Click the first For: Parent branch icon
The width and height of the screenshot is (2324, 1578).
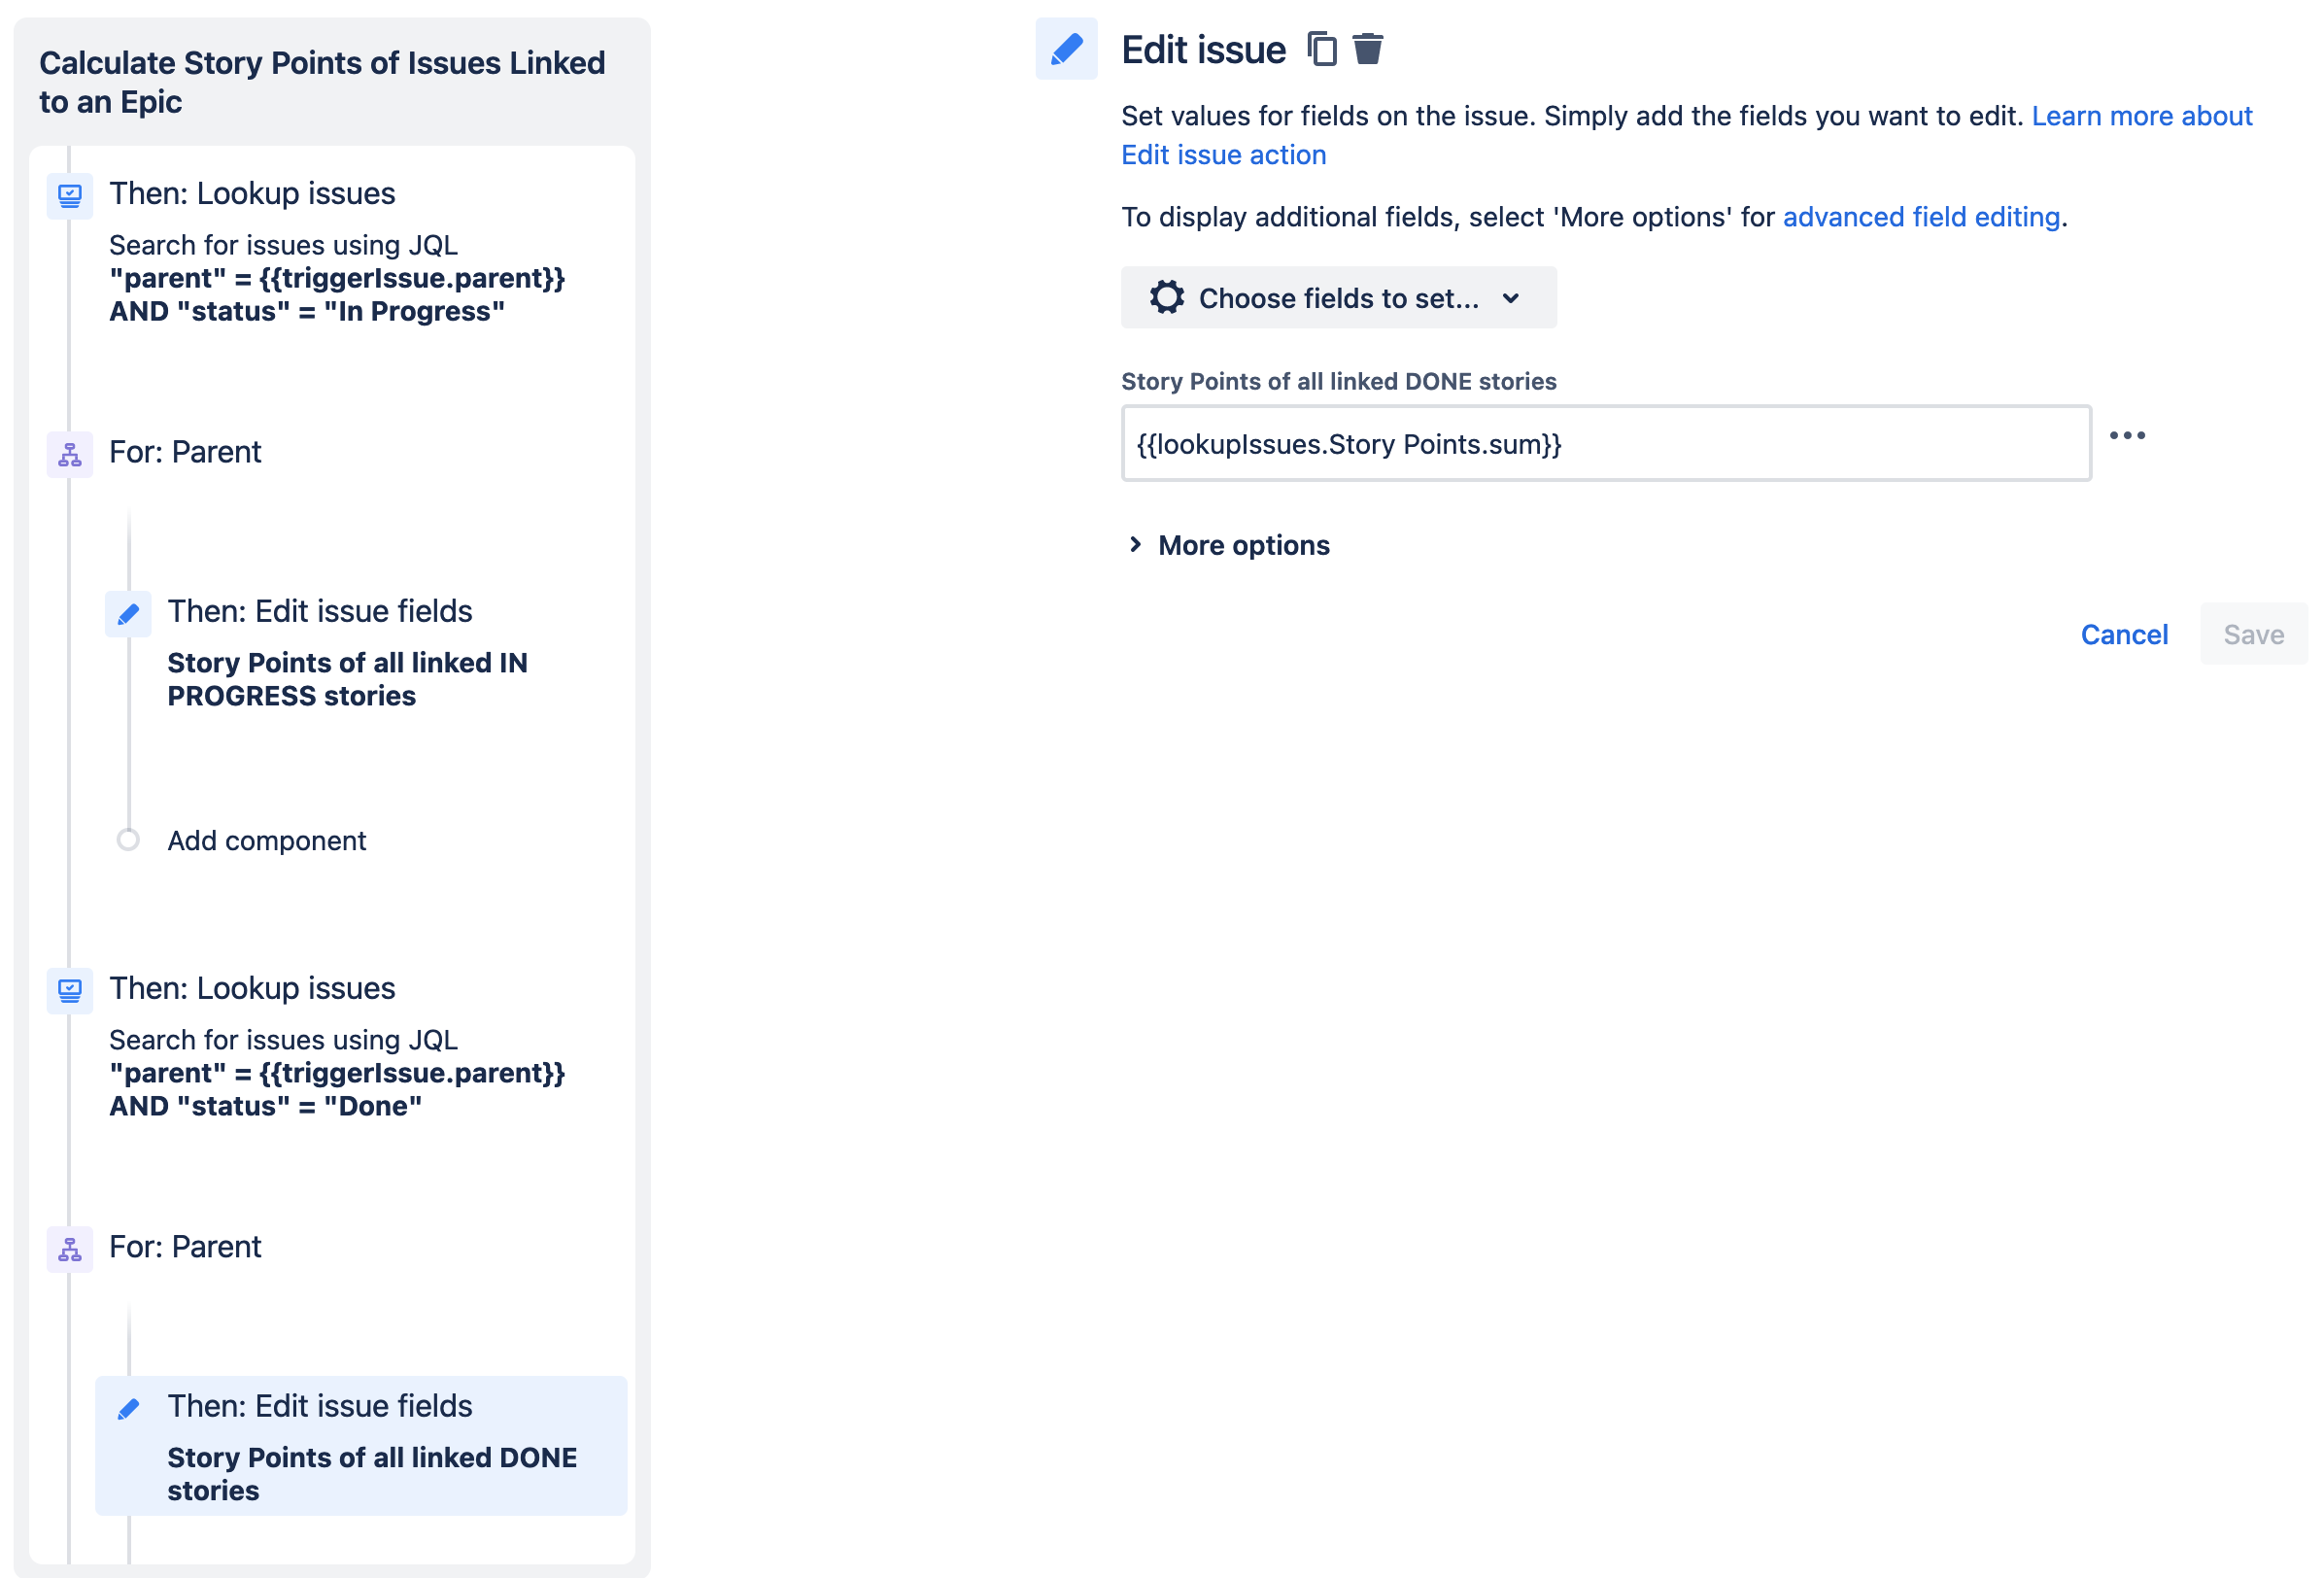70,454
